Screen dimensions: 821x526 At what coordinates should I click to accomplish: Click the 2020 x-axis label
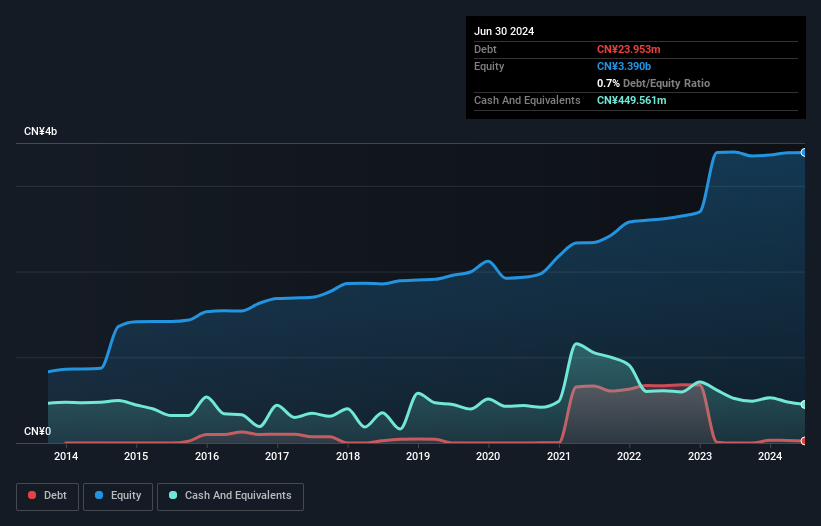[488, 456]
